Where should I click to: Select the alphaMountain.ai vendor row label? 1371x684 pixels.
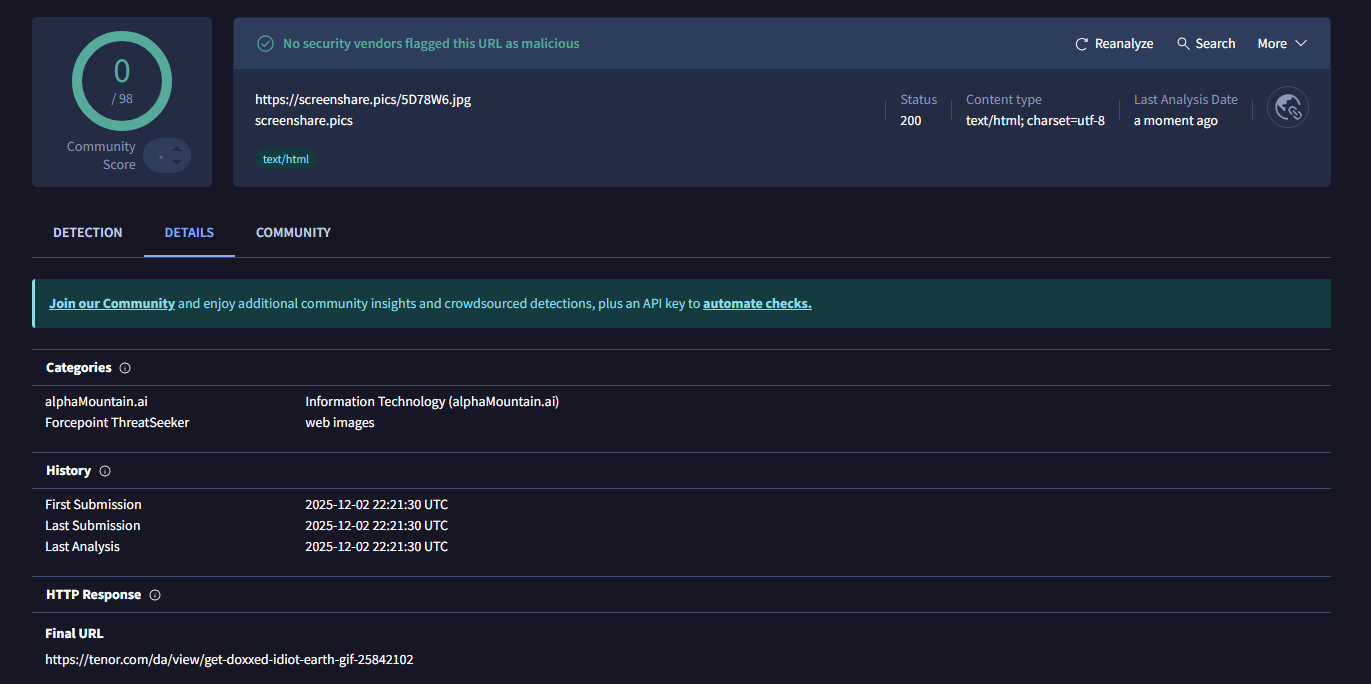pos(96,402)
